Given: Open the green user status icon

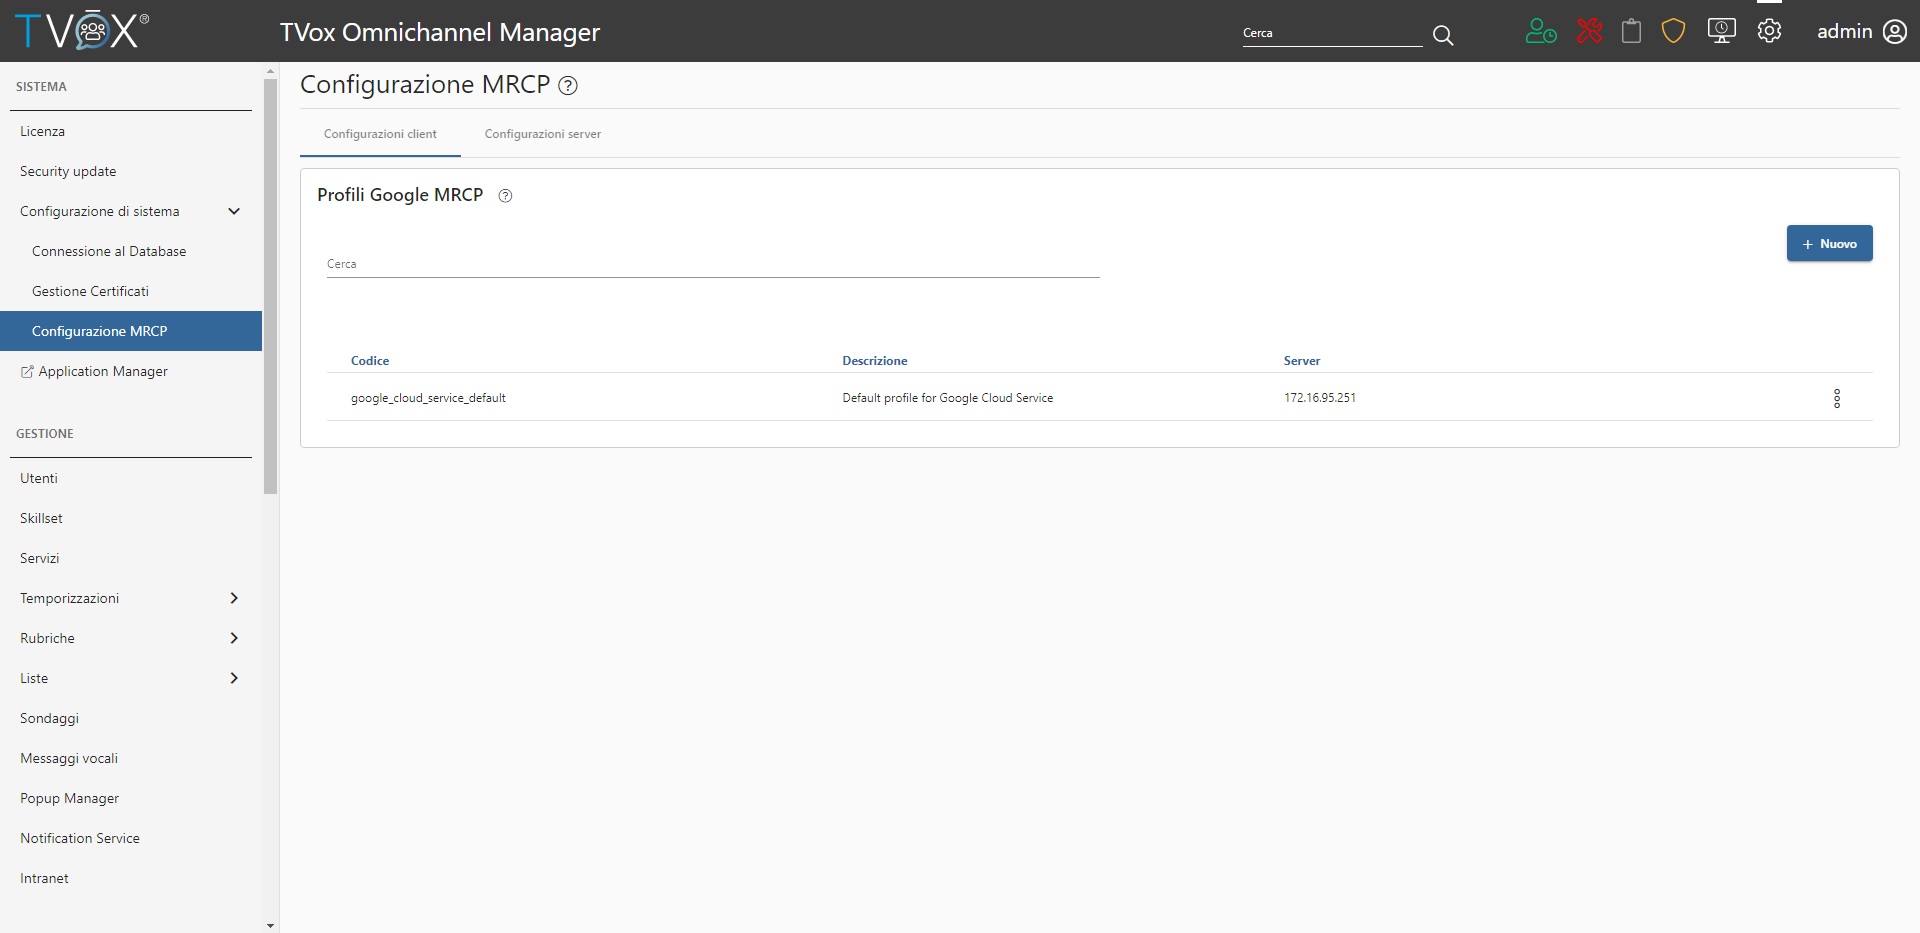Looking at the screenshot, I should [x=1541, y=32].
